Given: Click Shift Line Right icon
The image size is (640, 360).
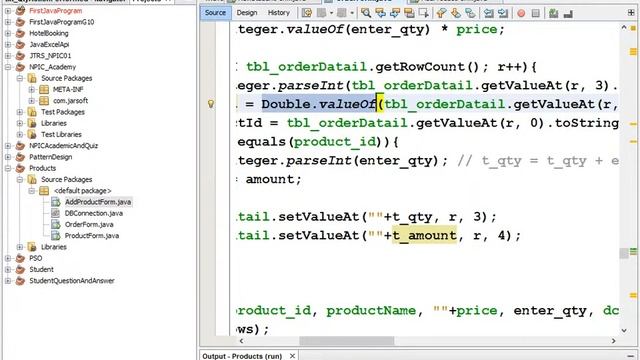Looking at the screenshot, I should (x=503, y=13).
